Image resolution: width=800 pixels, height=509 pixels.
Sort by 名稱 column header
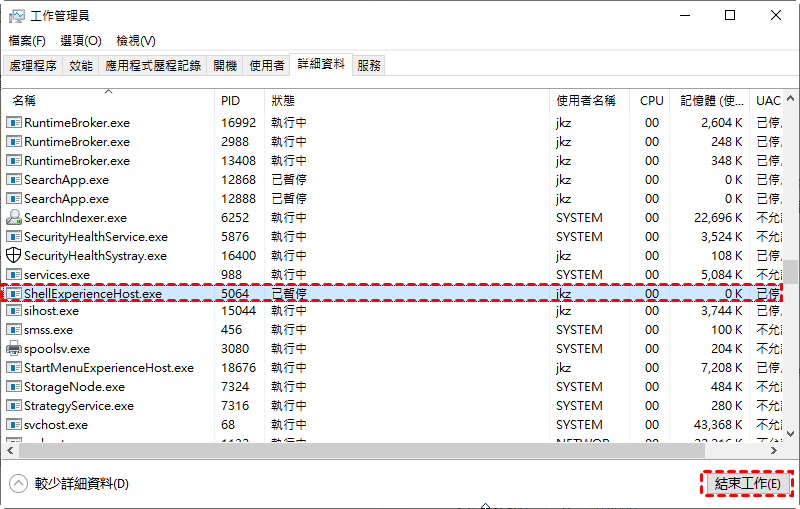coord(24,101)
